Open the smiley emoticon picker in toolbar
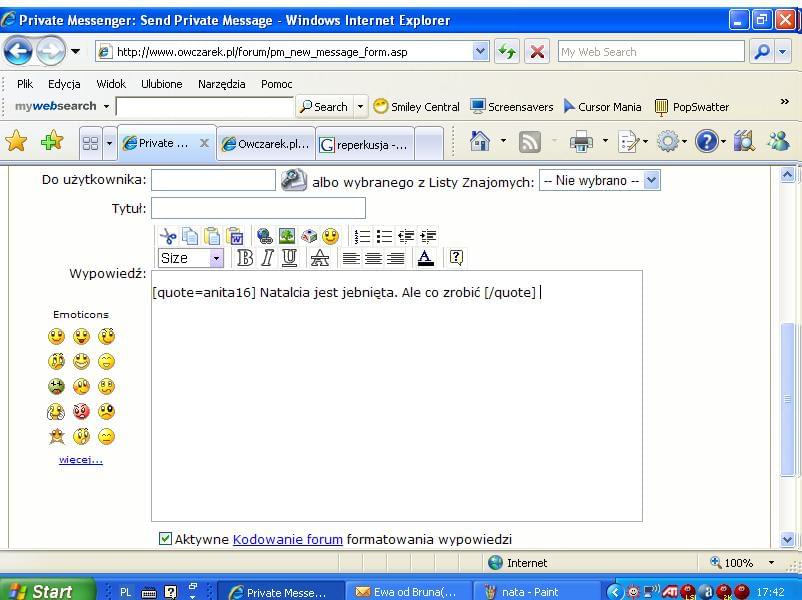802x600 pixels. click(x=330, y=236)
